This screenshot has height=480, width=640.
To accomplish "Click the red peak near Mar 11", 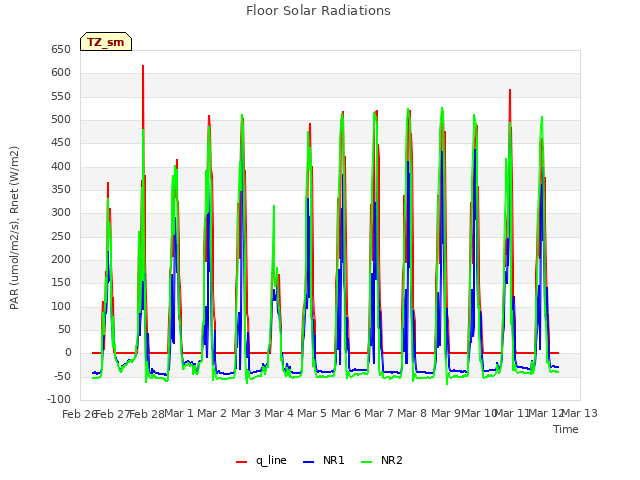I will click(510, 90).
